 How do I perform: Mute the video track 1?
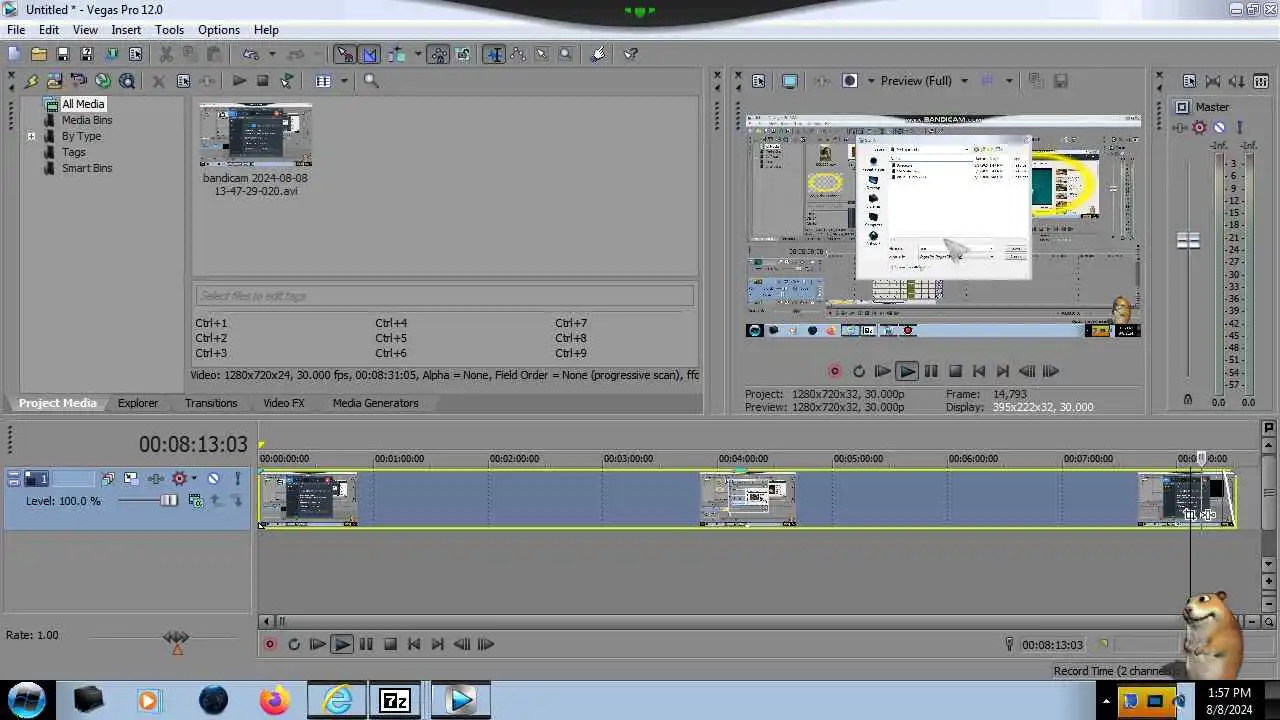213,478
